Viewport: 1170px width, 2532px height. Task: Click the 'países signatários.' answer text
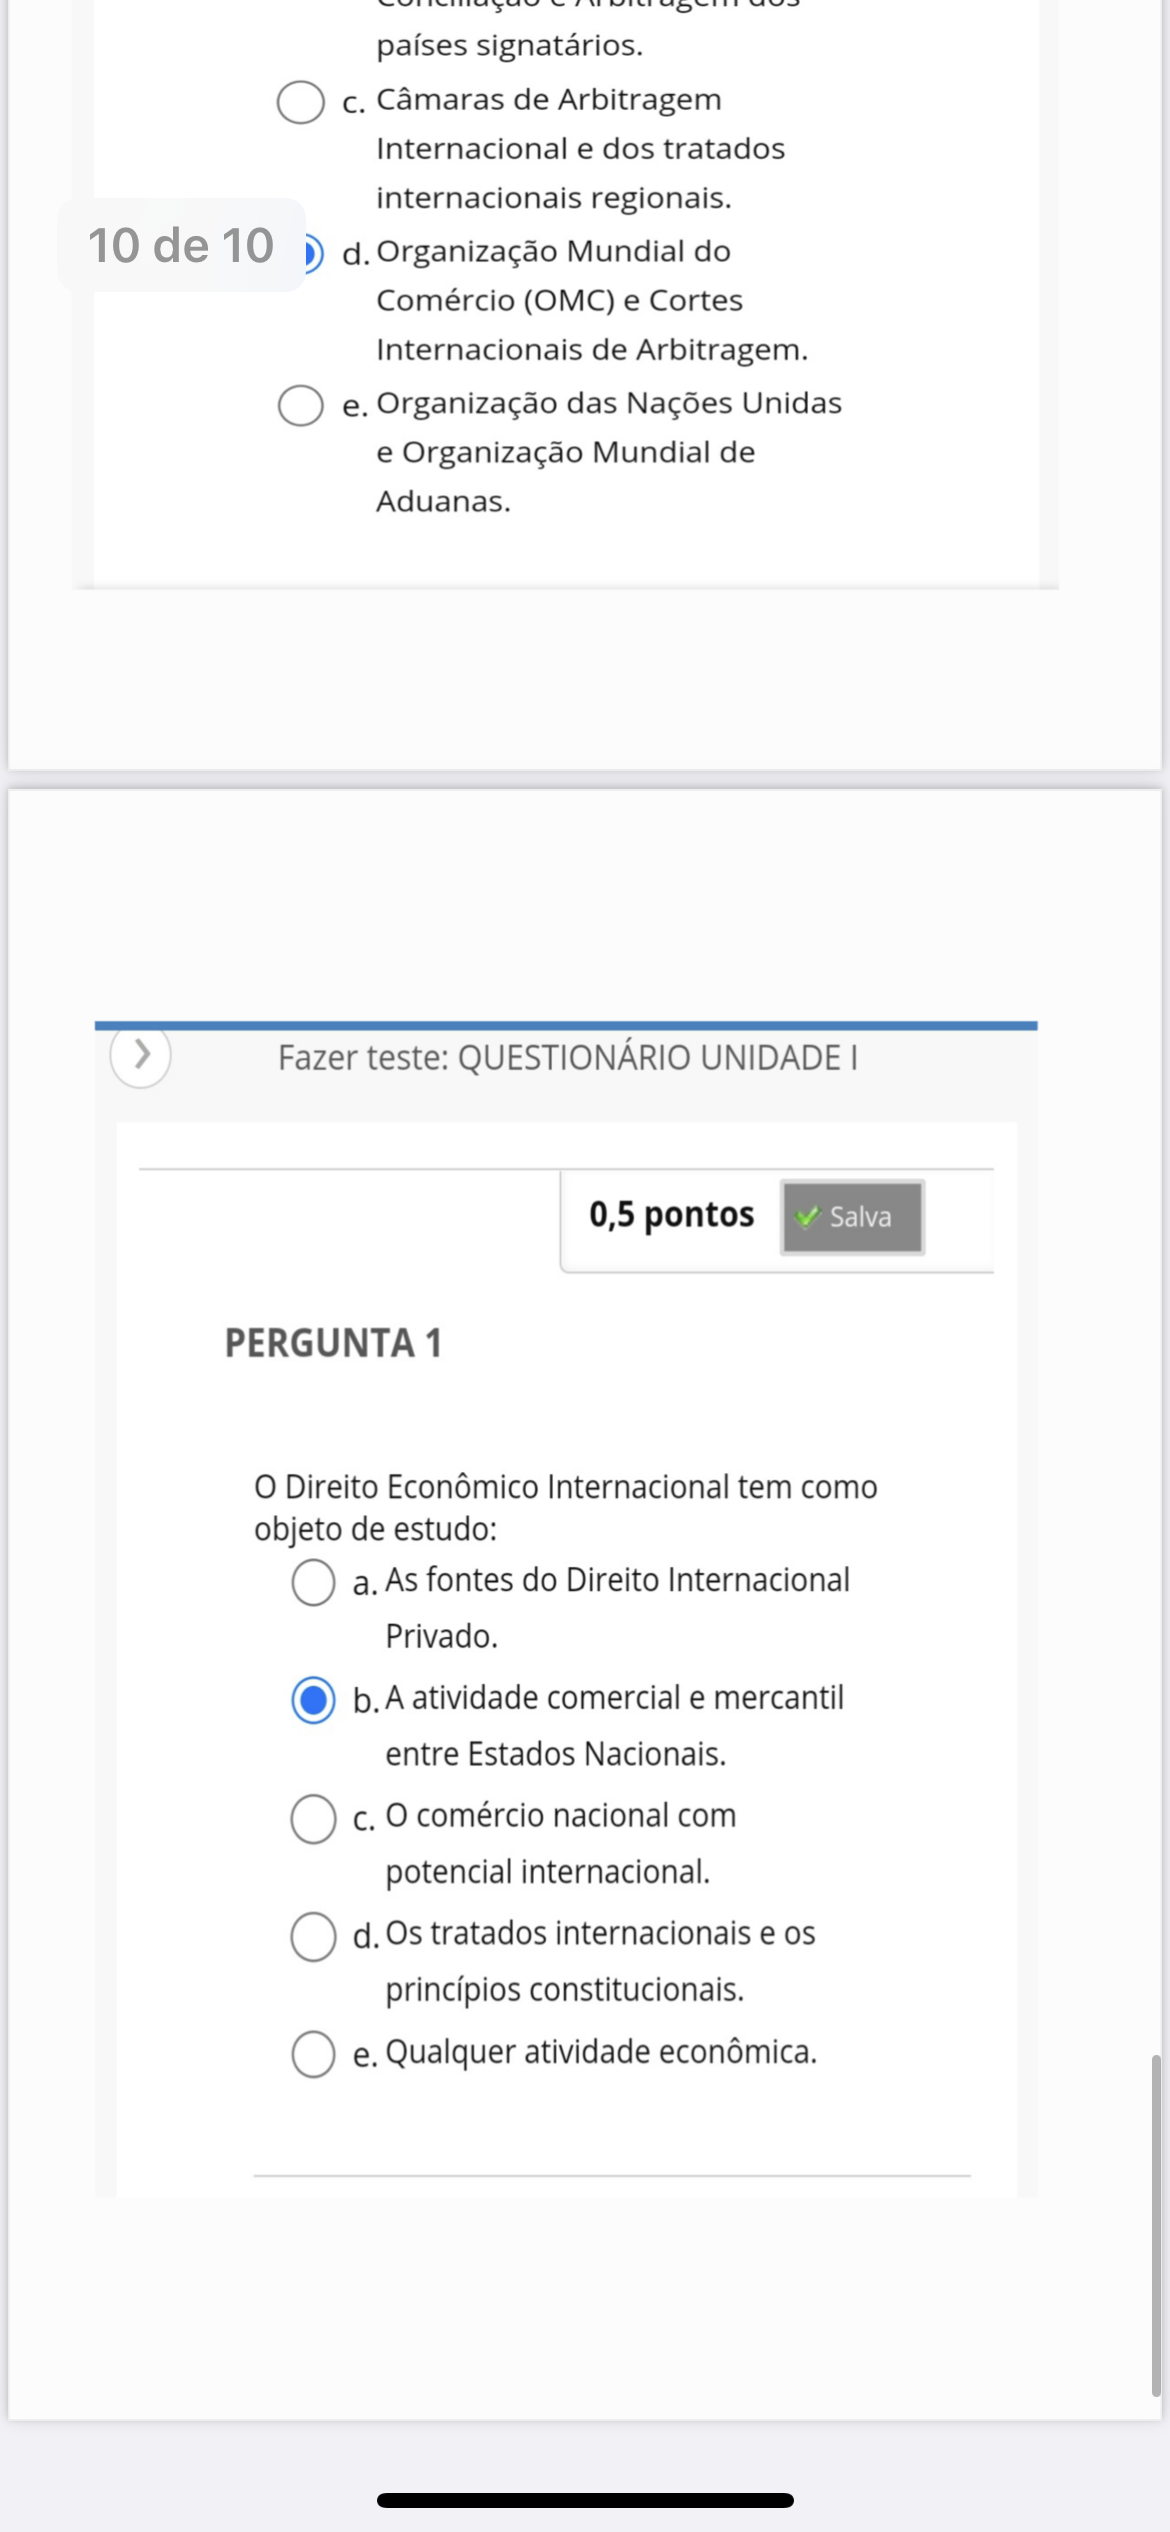point(509,46)
